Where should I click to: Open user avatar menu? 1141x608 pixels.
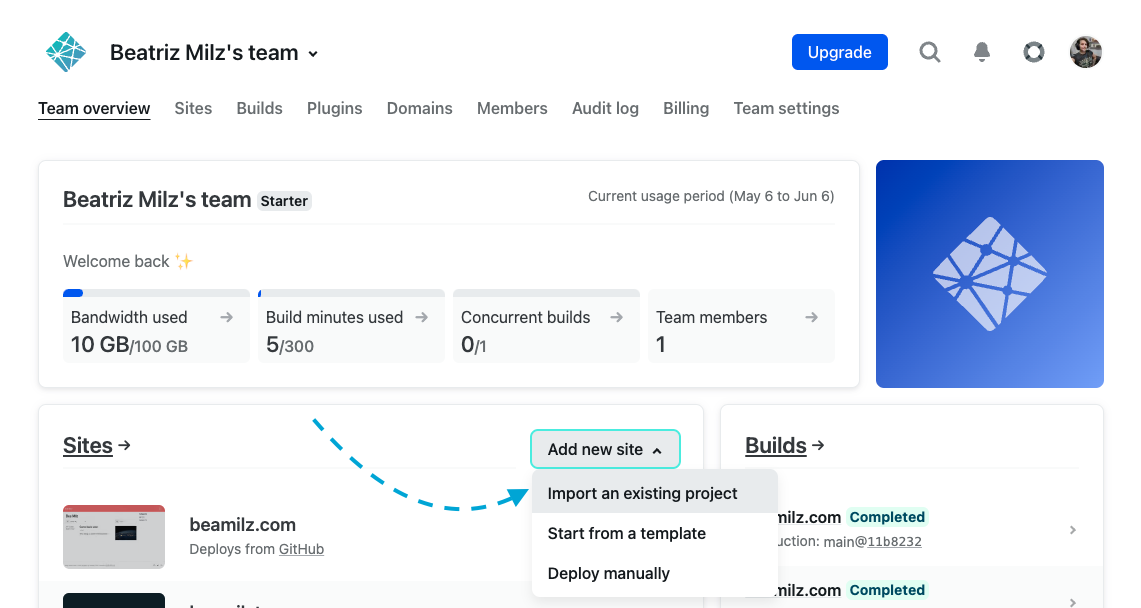(1085, 52)
